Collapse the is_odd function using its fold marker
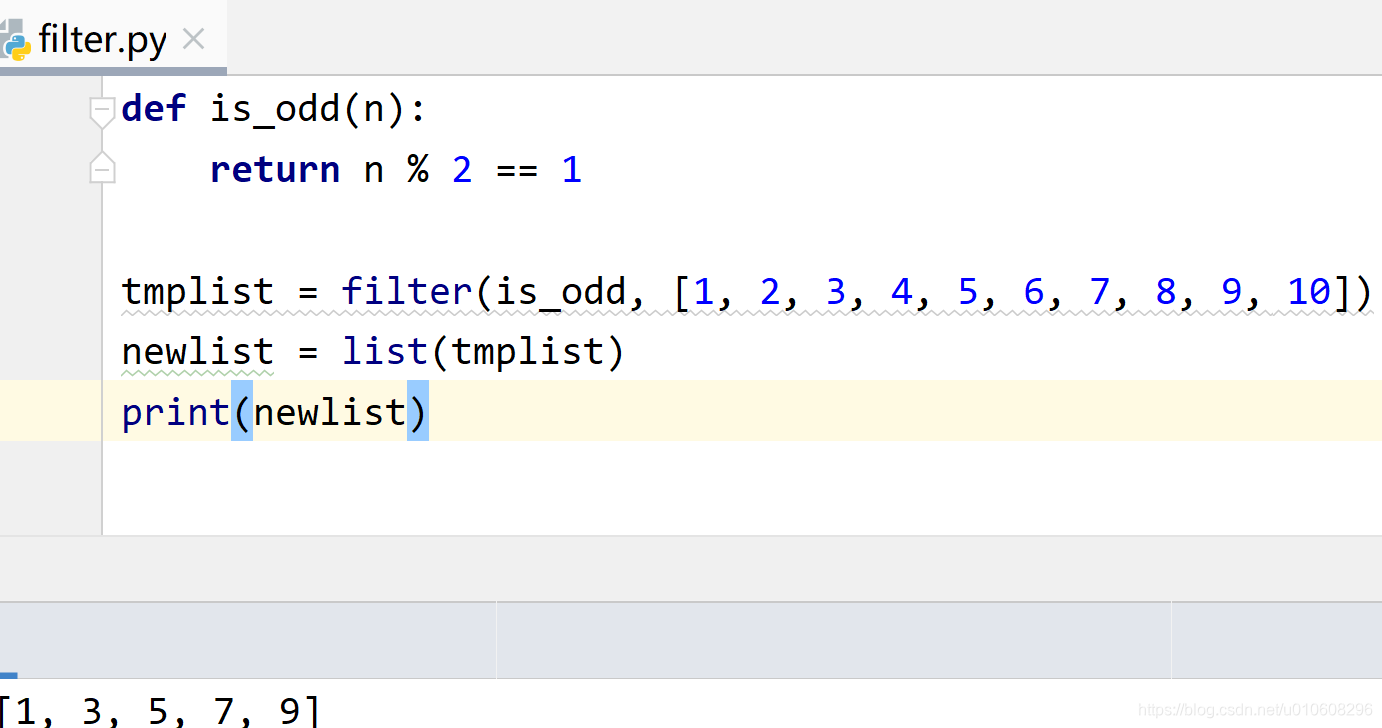 coord(101,108)
